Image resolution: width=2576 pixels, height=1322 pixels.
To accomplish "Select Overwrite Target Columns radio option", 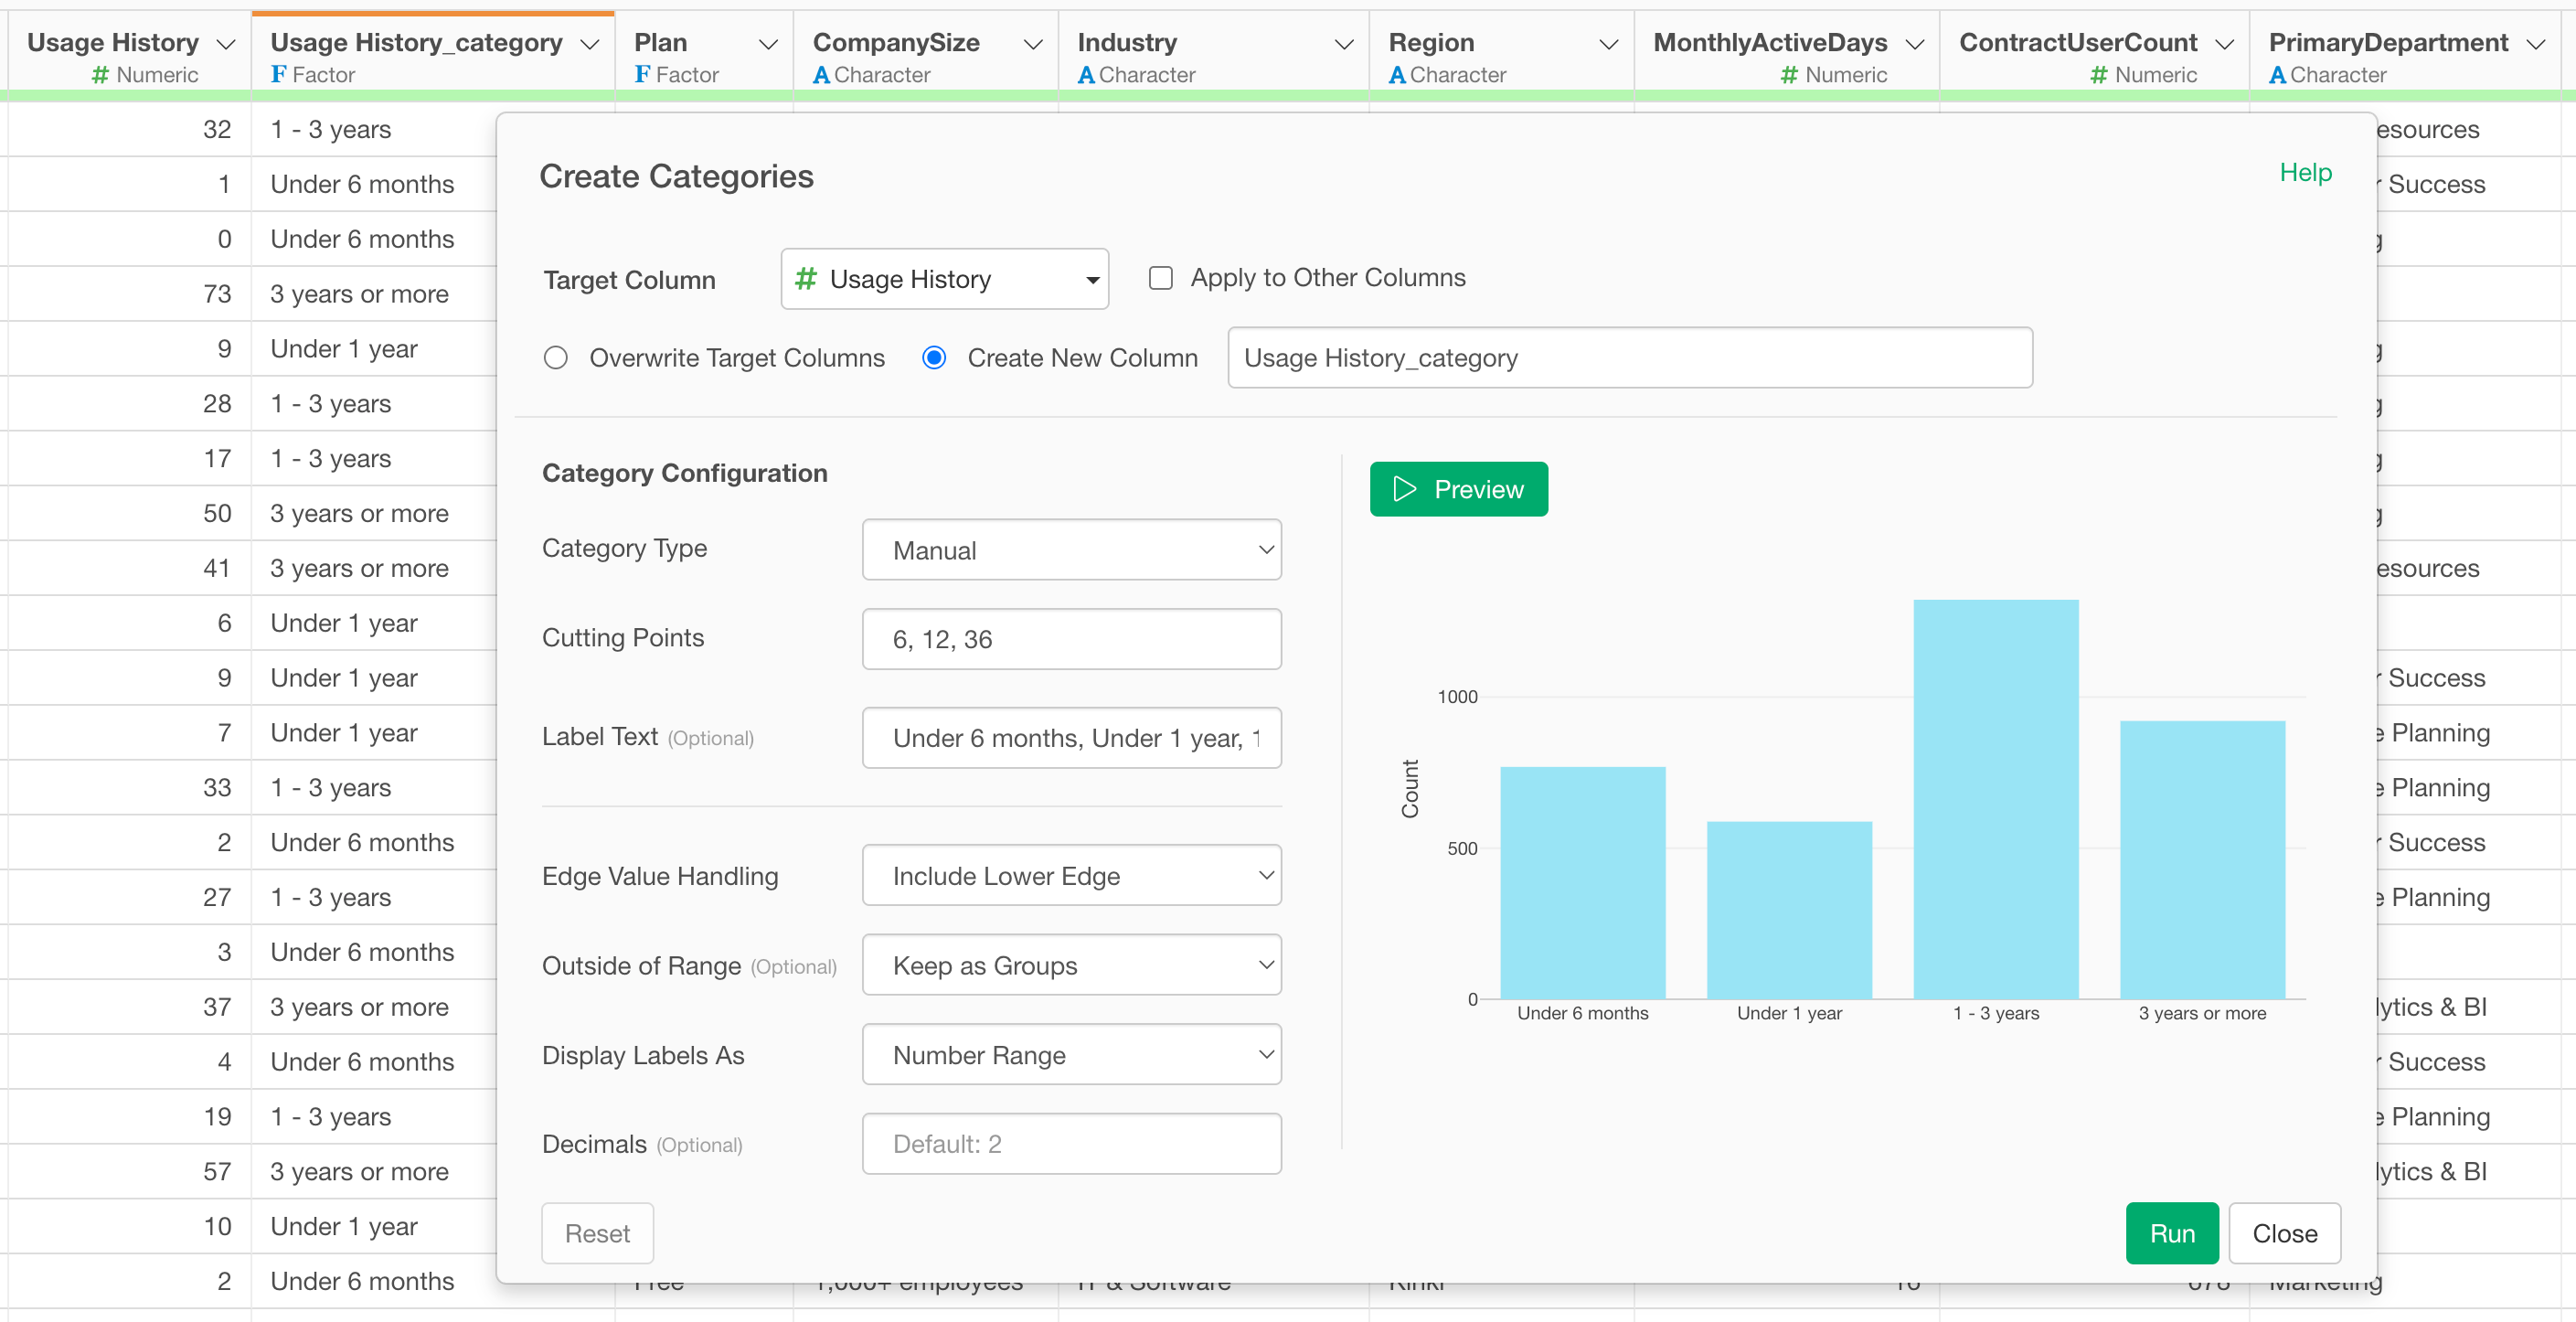I will pos(556,358).
